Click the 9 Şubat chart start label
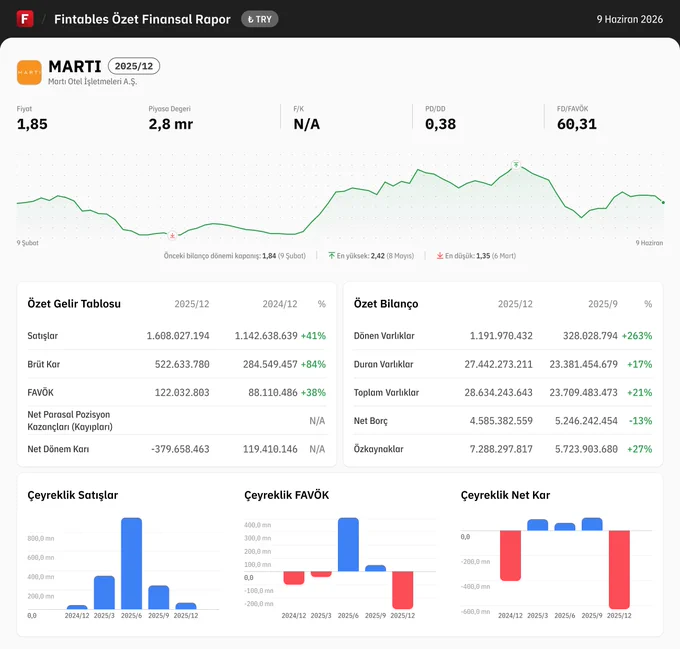This screenshot has height=649, width=680. pyautogui.click(x=28, y=243)
